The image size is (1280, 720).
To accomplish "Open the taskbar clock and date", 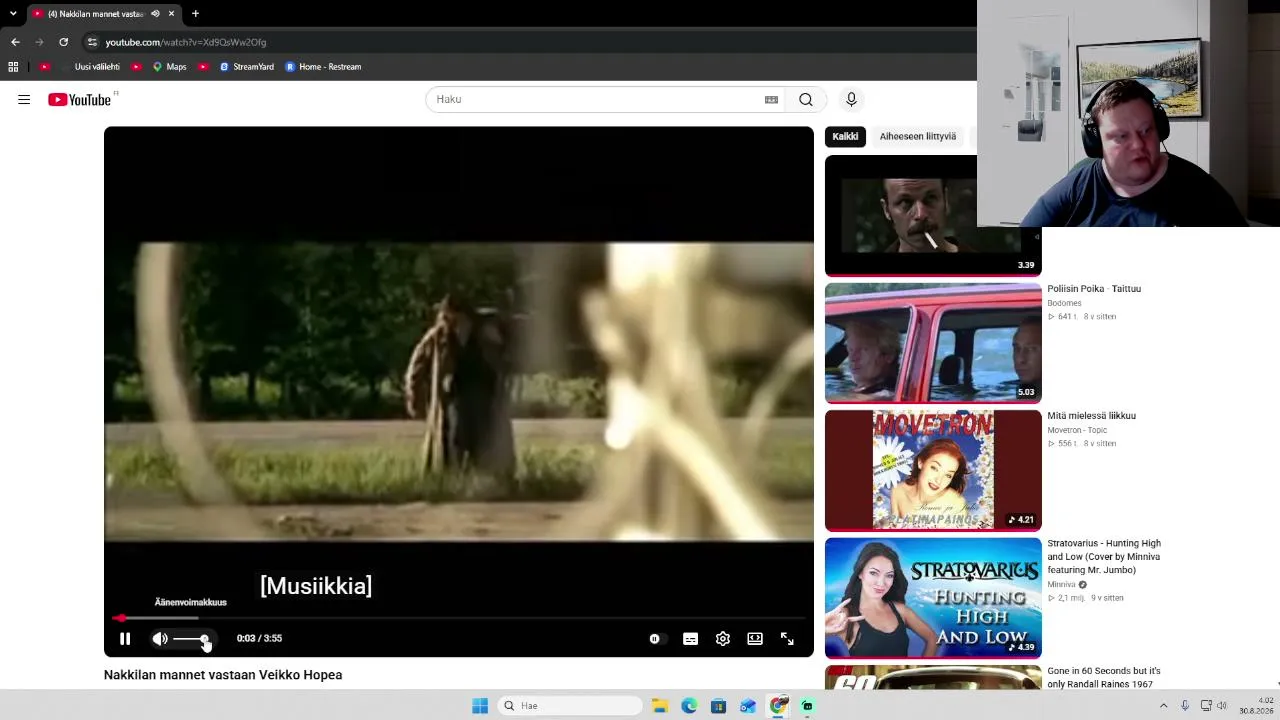I will 1256,706.
